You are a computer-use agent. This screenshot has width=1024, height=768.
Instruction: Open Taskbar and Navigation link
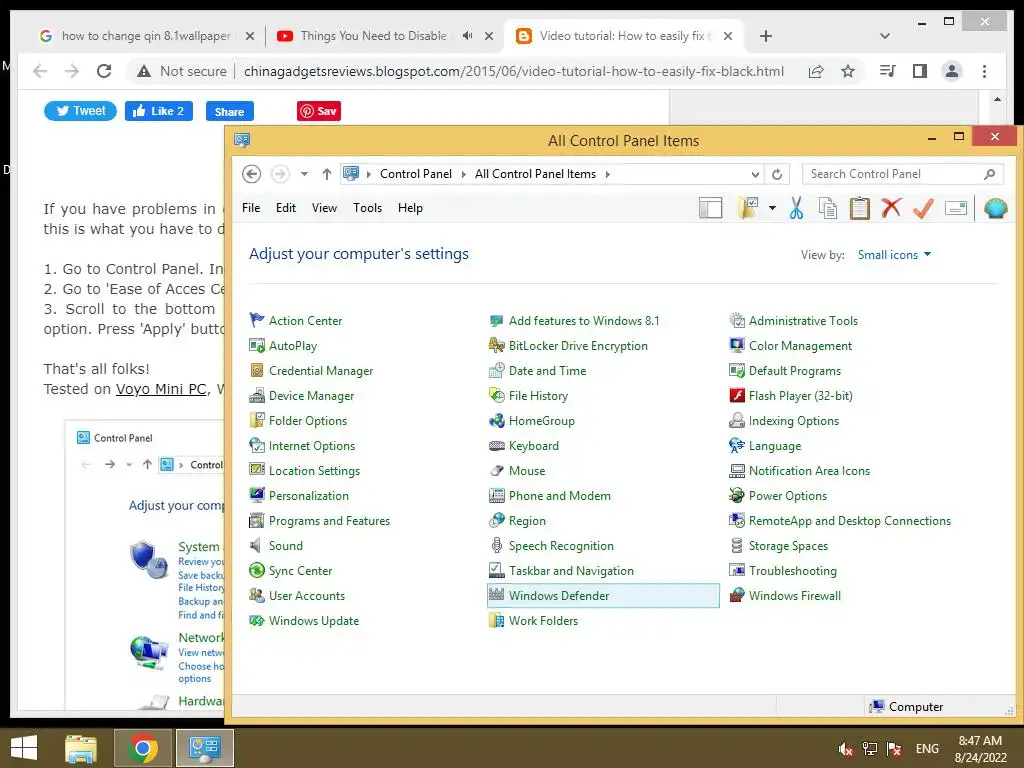click(x=571, y=571)
